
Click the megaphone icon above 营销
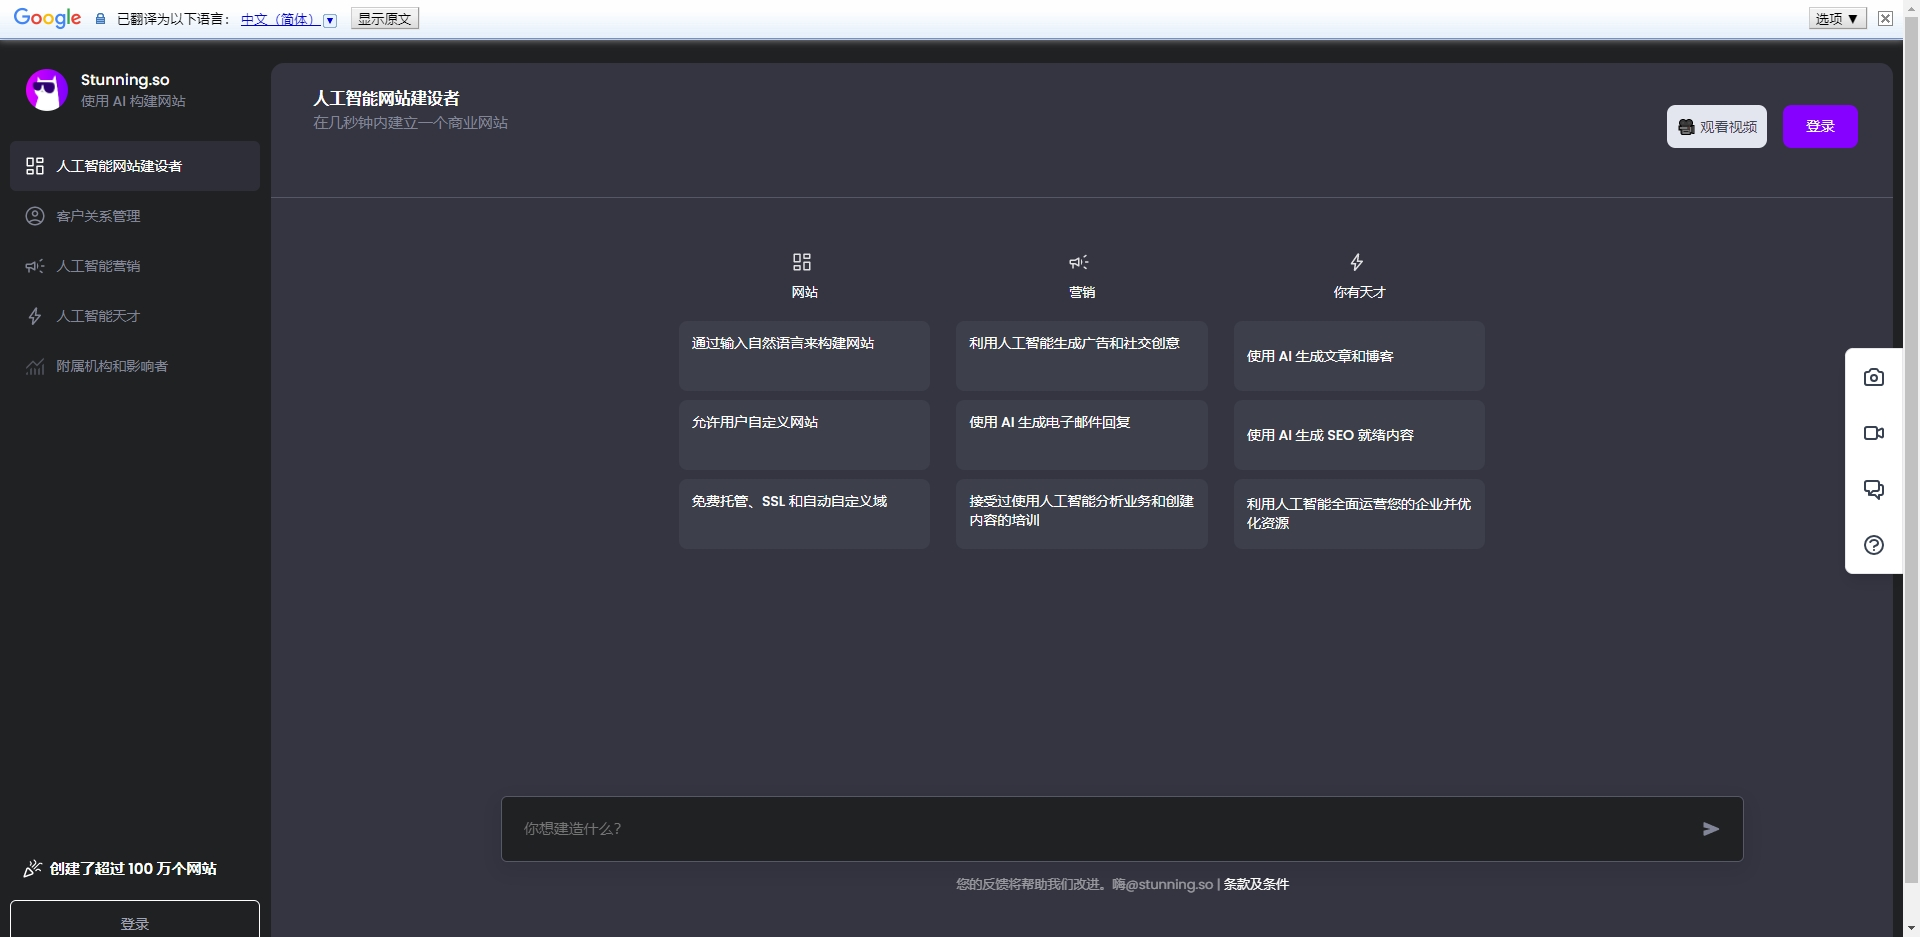click(x=1079, y=262)
